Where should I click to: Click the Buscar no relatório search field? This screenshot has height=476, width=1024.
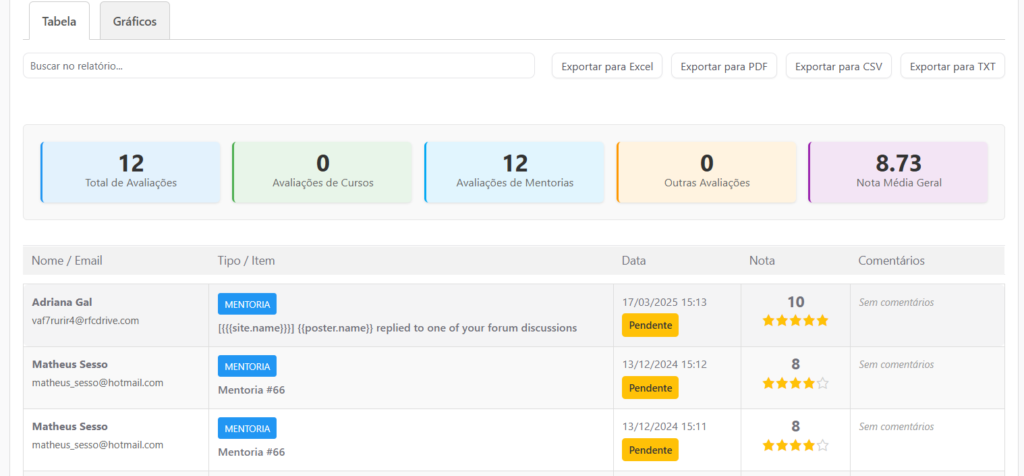(x=278, y=66)
